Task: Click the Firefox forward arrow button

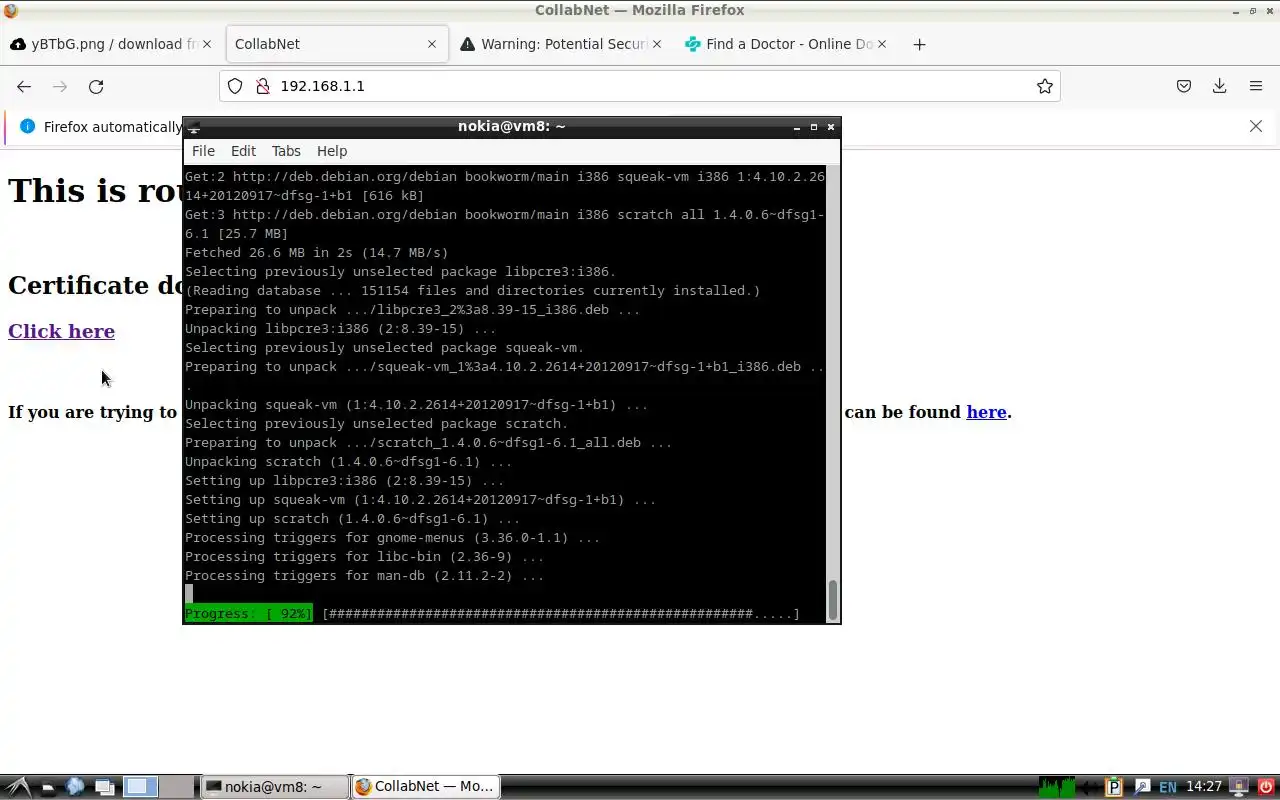Action: tap(60, 86)
